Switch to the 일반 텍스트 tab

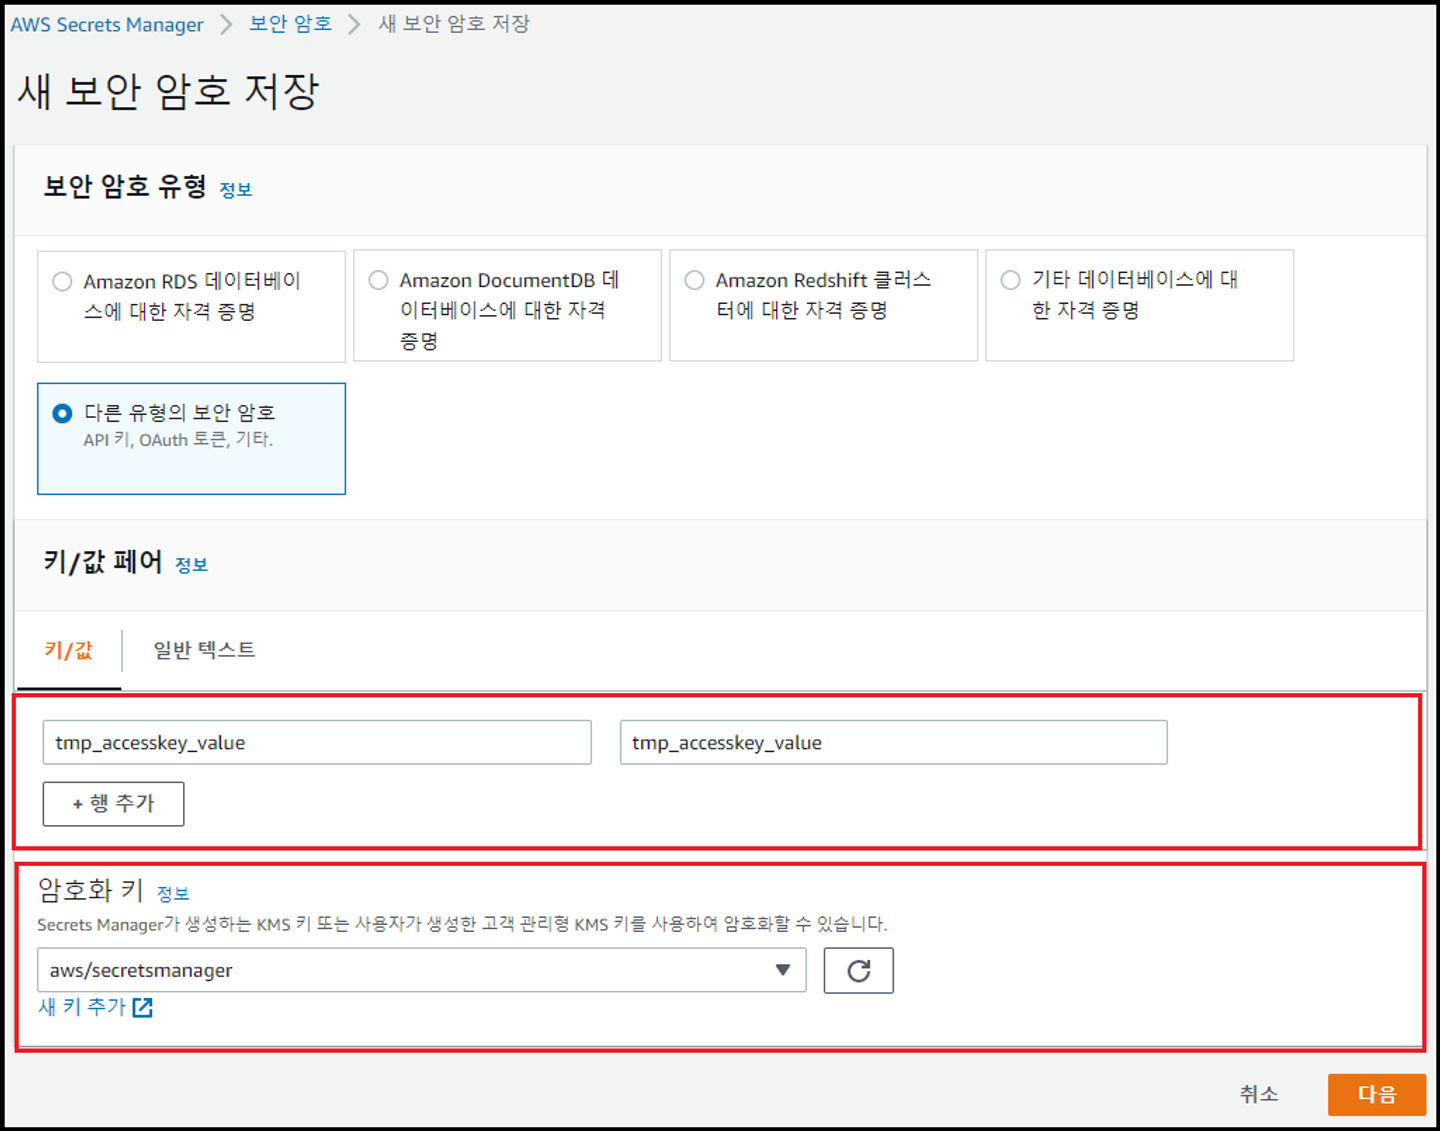click(x=204, y=651)
